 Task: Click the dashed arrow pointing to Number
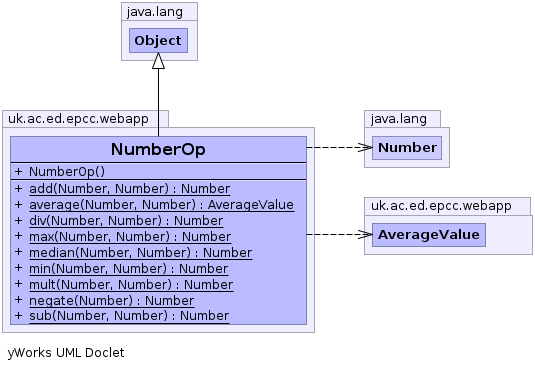pos(339,147)
